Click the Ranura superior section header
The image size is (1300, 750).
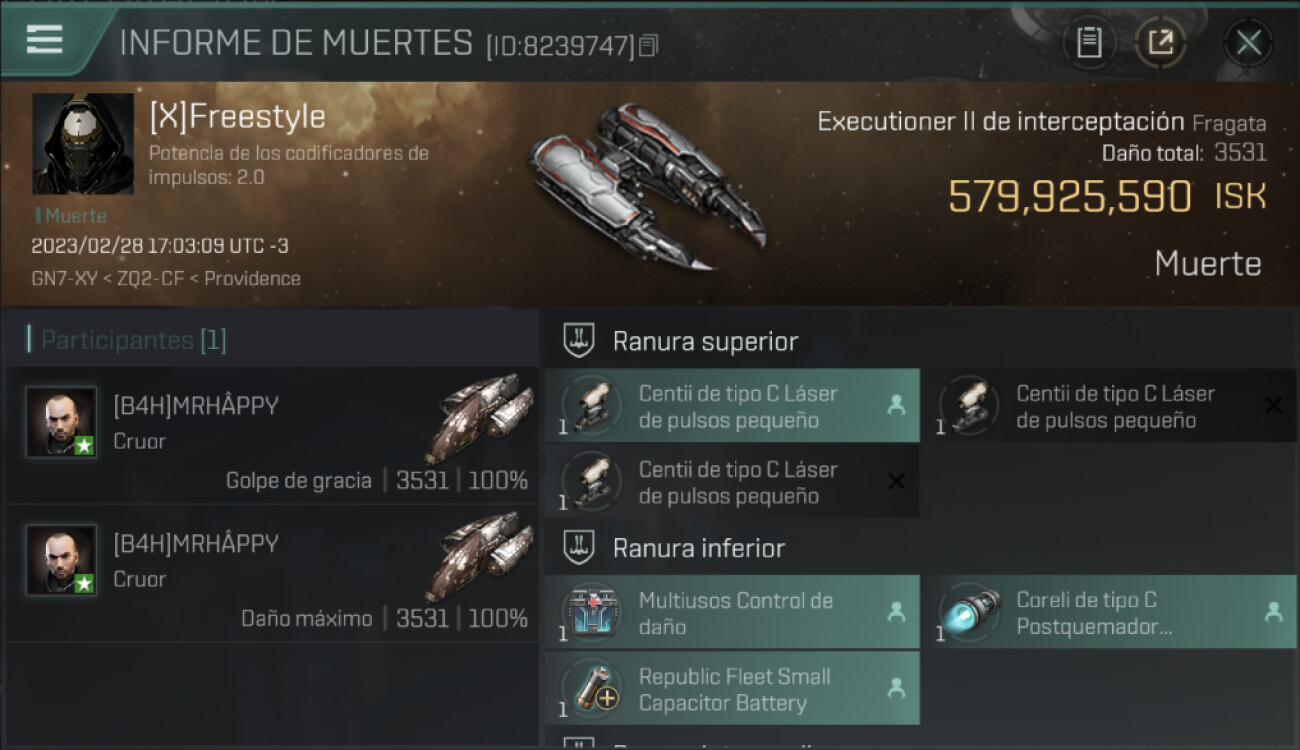click(705, 341)
